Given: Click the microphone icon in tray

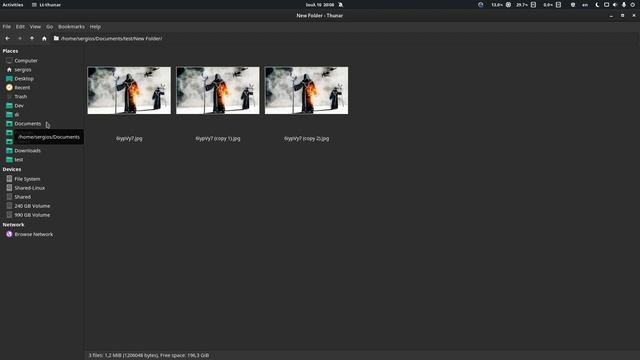Looking at the screenshot, I should coord(624,5).
